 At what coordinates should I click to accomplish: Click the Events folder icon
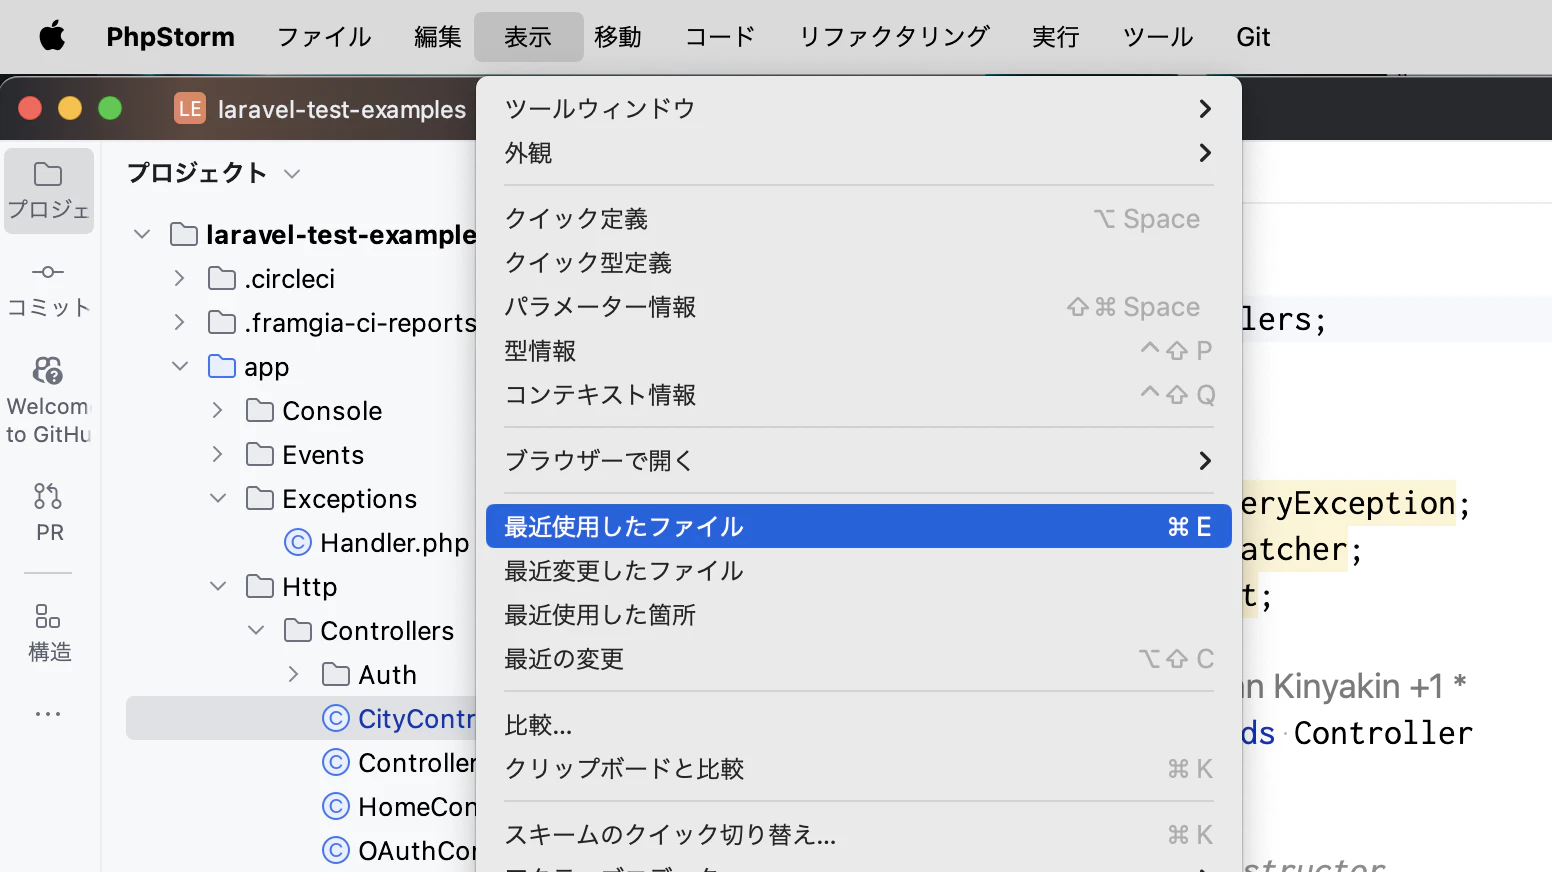pyautogui.click(x=260, y=454)
